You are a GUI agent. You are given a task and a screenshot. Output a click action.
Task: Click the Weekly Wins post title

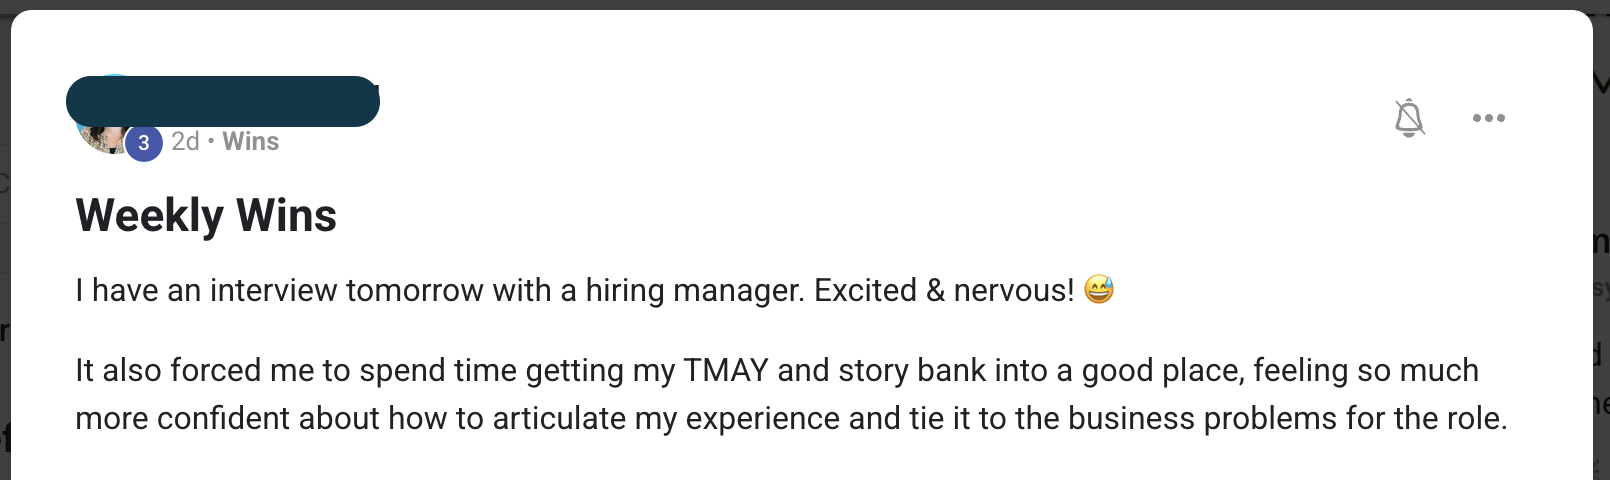206,215
